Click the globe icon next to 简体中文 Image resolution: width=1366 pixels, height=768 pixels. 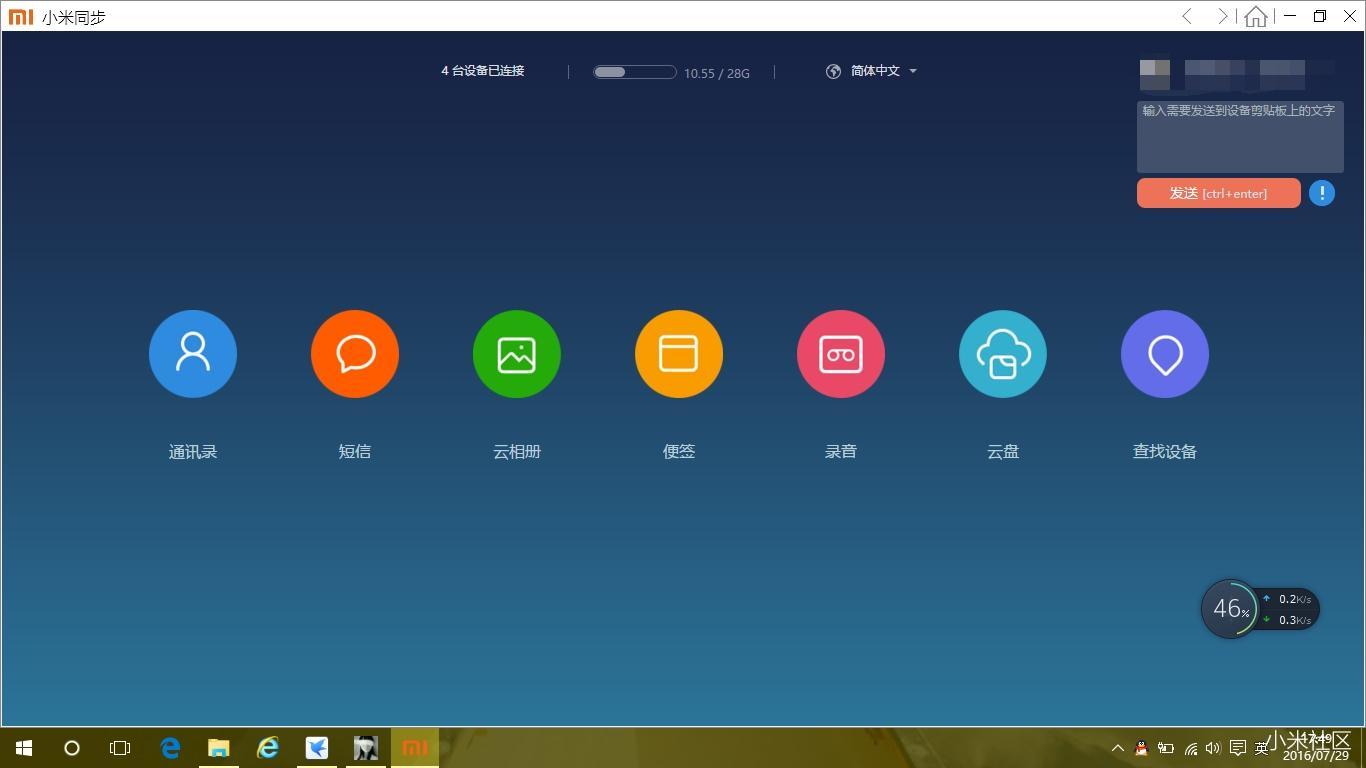pyautogui.click(x=832, y=71)
